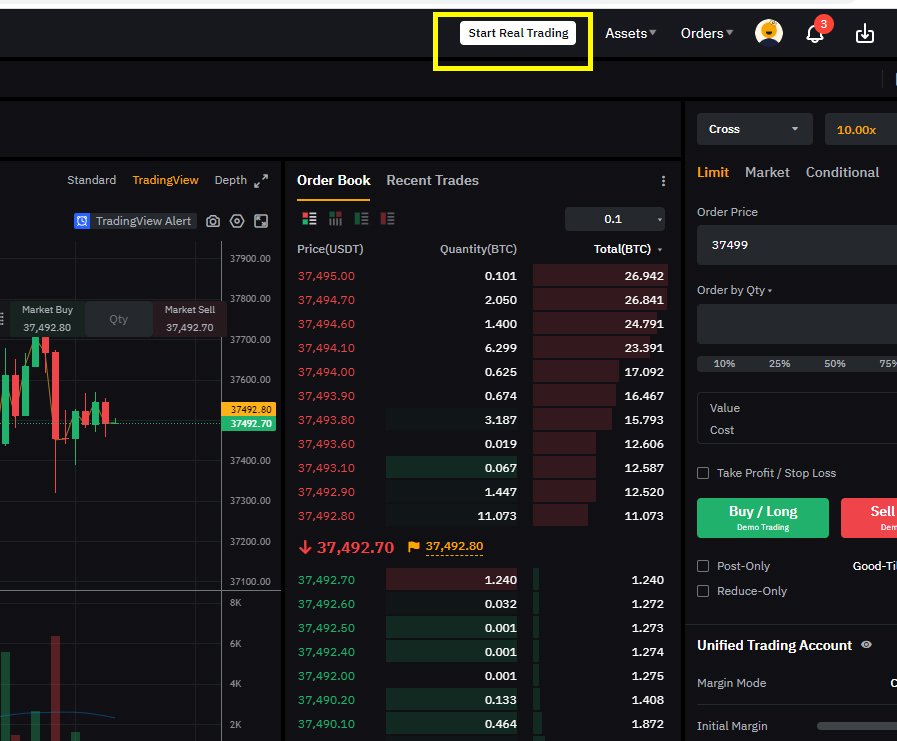Open the 0.1 price grouping dropdown

pyautogui.click(x=614, y=219)
